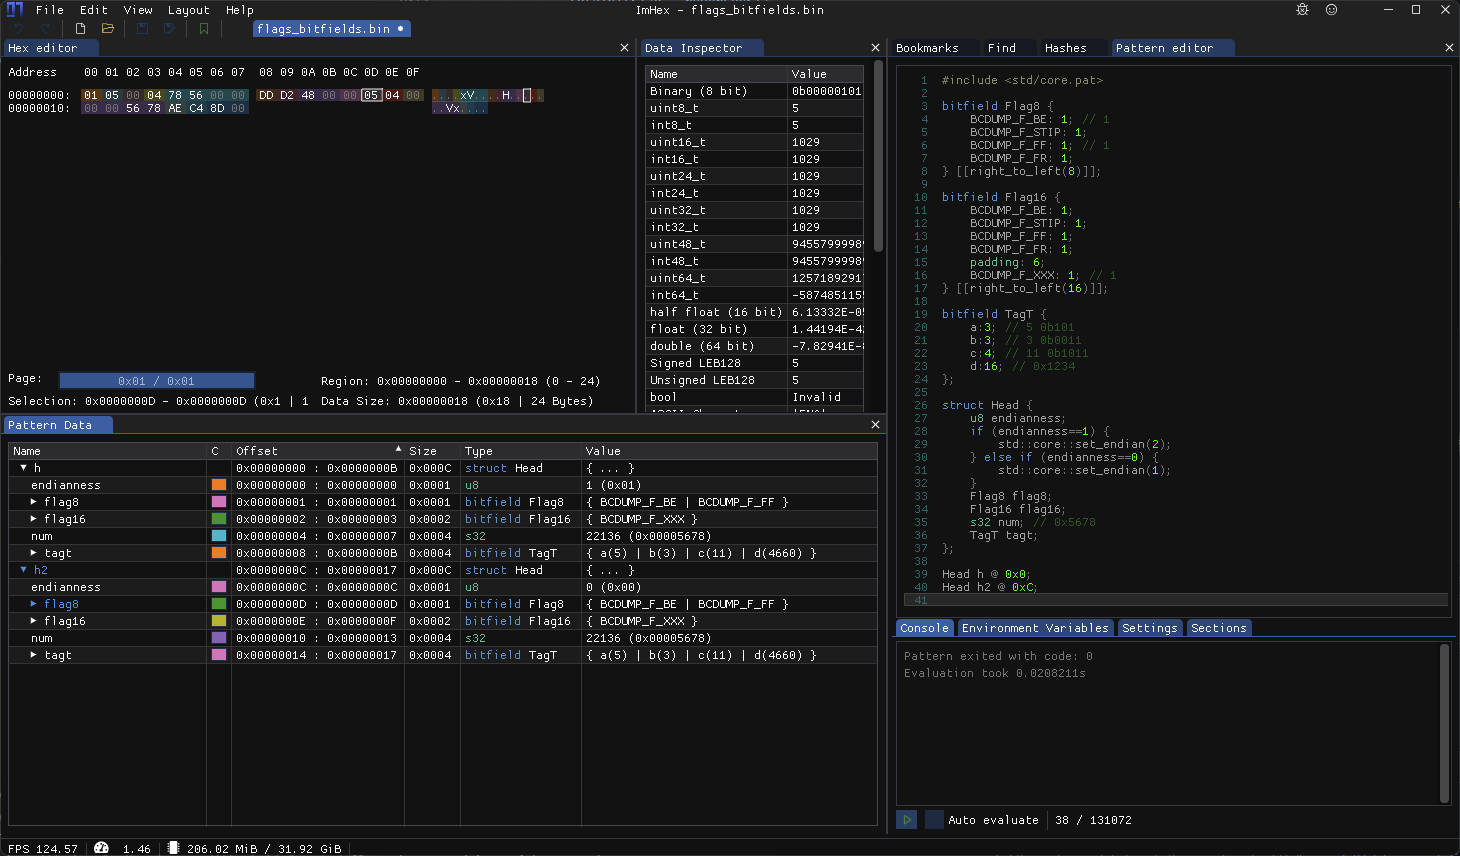Select the Sections tab in console area
This screenshot has width=1460, height=856.
click(1218, 628)
